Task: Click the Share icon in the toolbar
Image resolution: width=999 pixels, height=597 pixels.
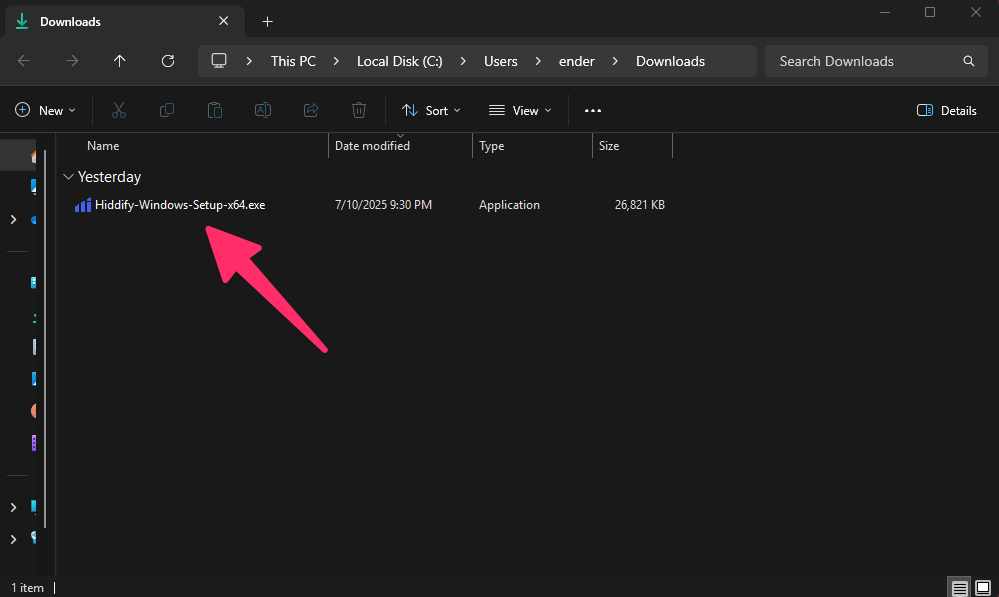Action: 311,110
